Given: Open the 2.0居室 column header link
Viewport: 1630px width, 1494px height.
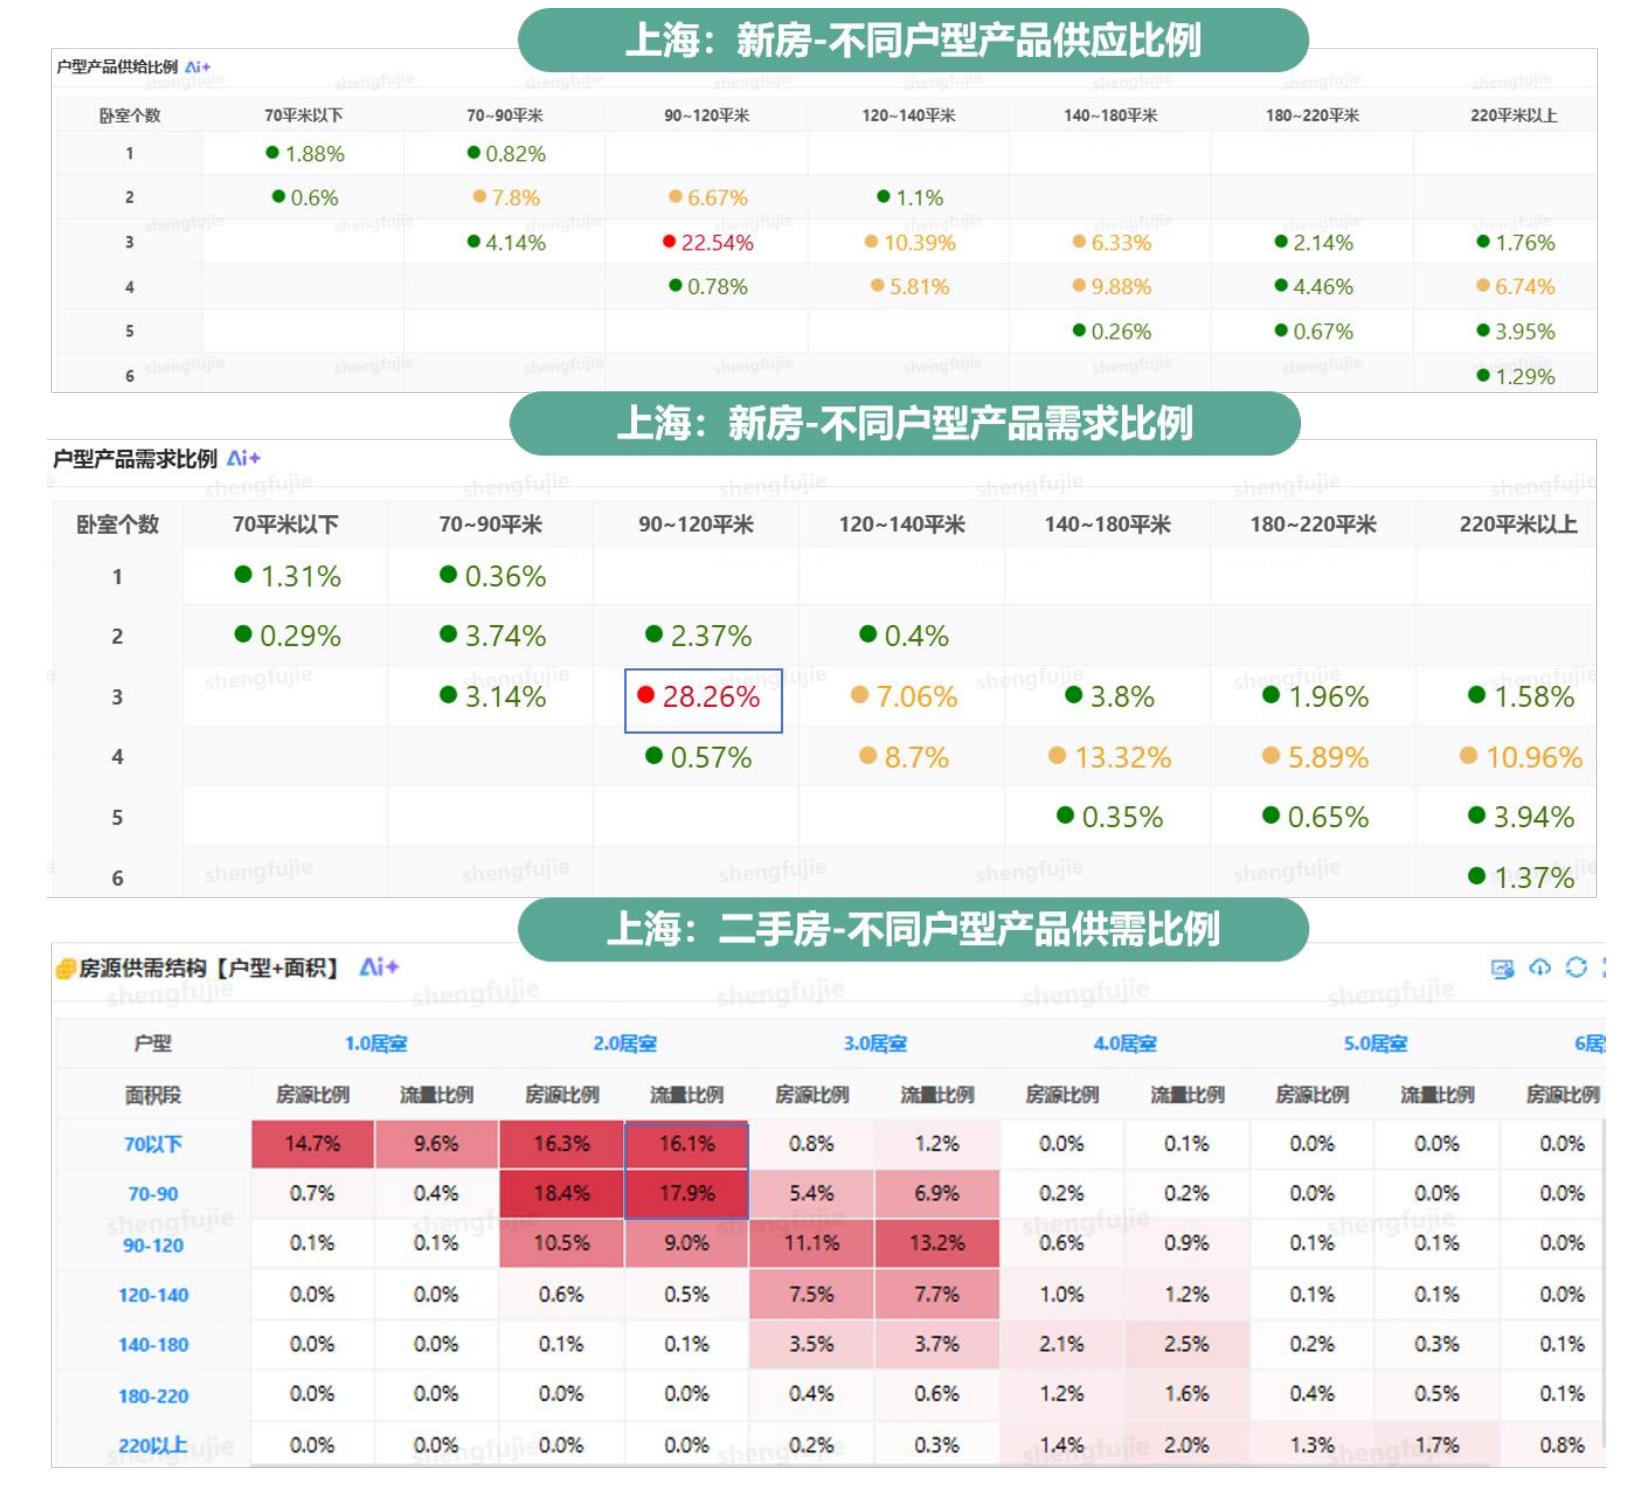Looking at the screenshot, I should (625, 1044).
